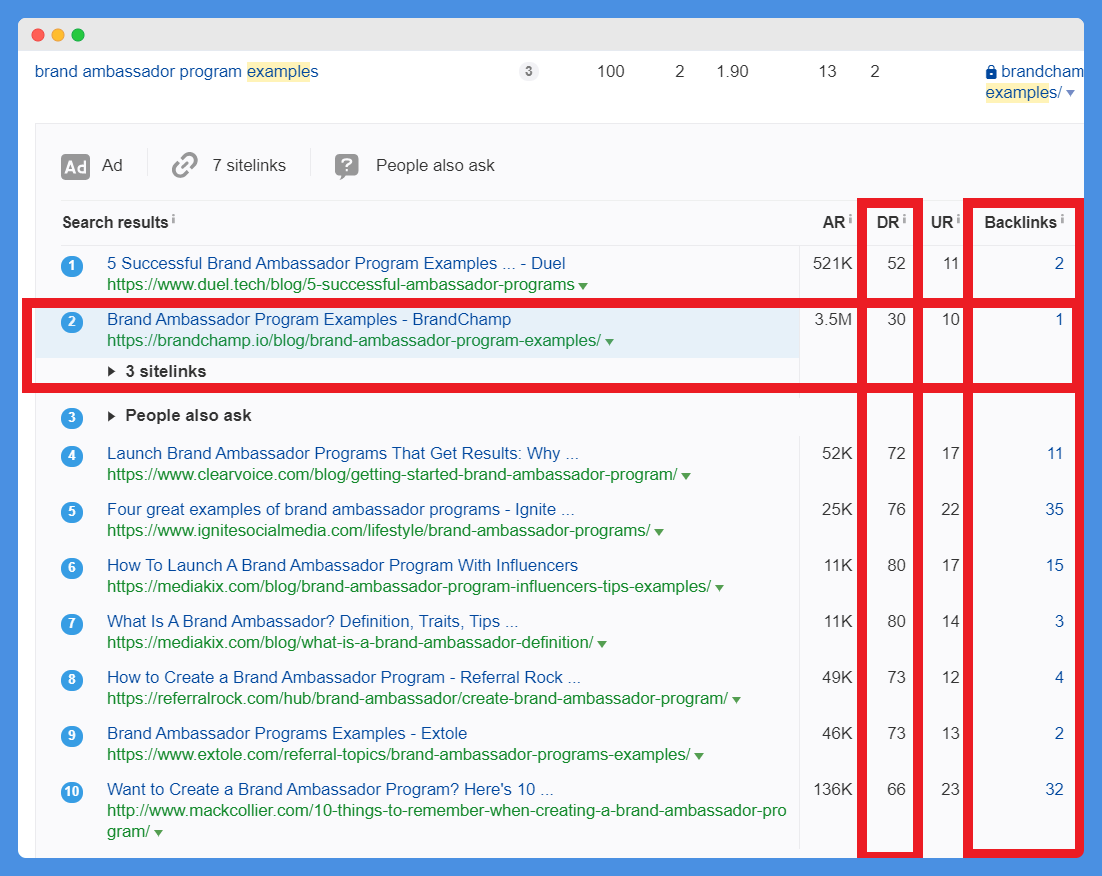Screen dimensions: 1102x876
Task: Click the lock icon beside brandchamp URL
Action: (x=991, y=72)
